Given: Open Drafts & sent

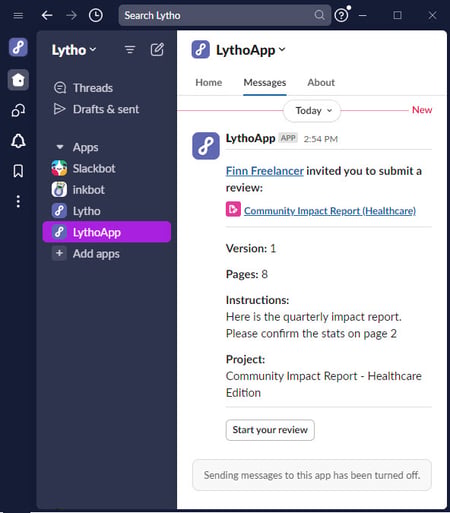Looking at the screenshot, I should click(107, 109).
